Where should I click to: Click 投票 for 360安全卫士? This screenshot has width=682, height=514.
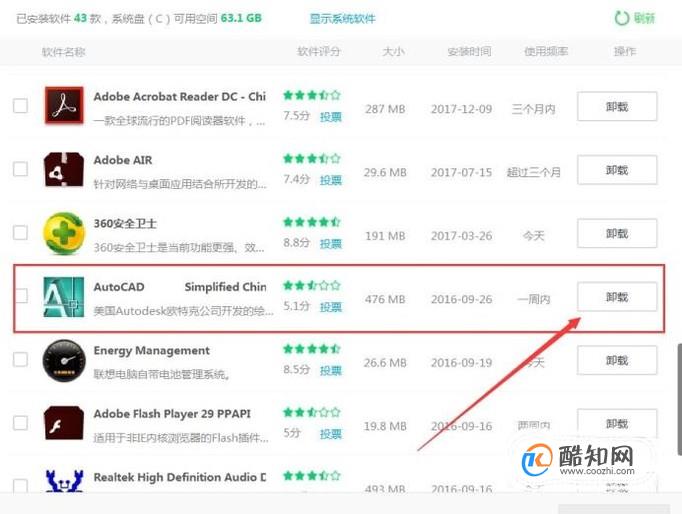click(x=331, y=244)
